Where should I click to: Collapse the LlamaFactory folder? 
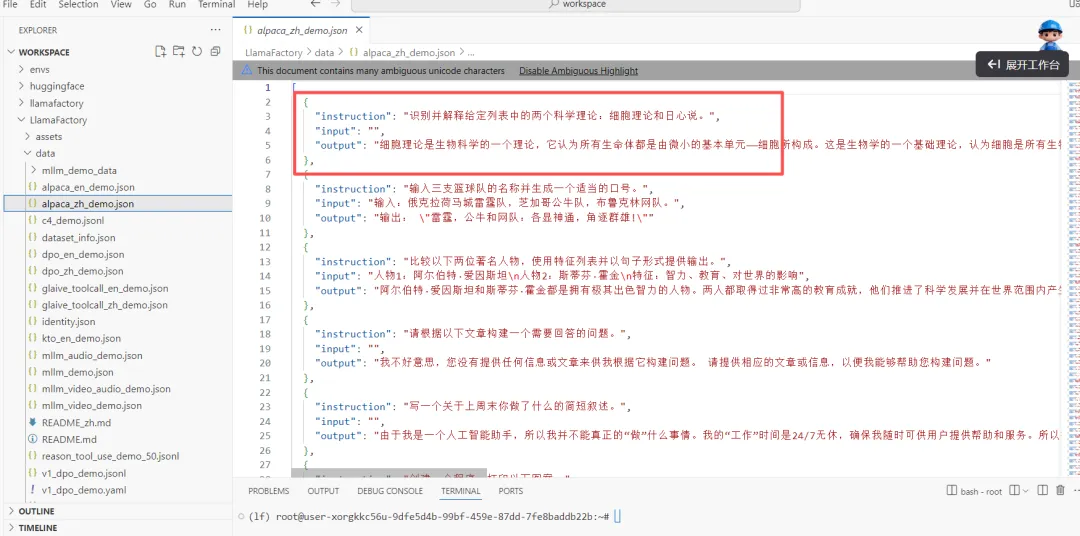click(58, 120)
